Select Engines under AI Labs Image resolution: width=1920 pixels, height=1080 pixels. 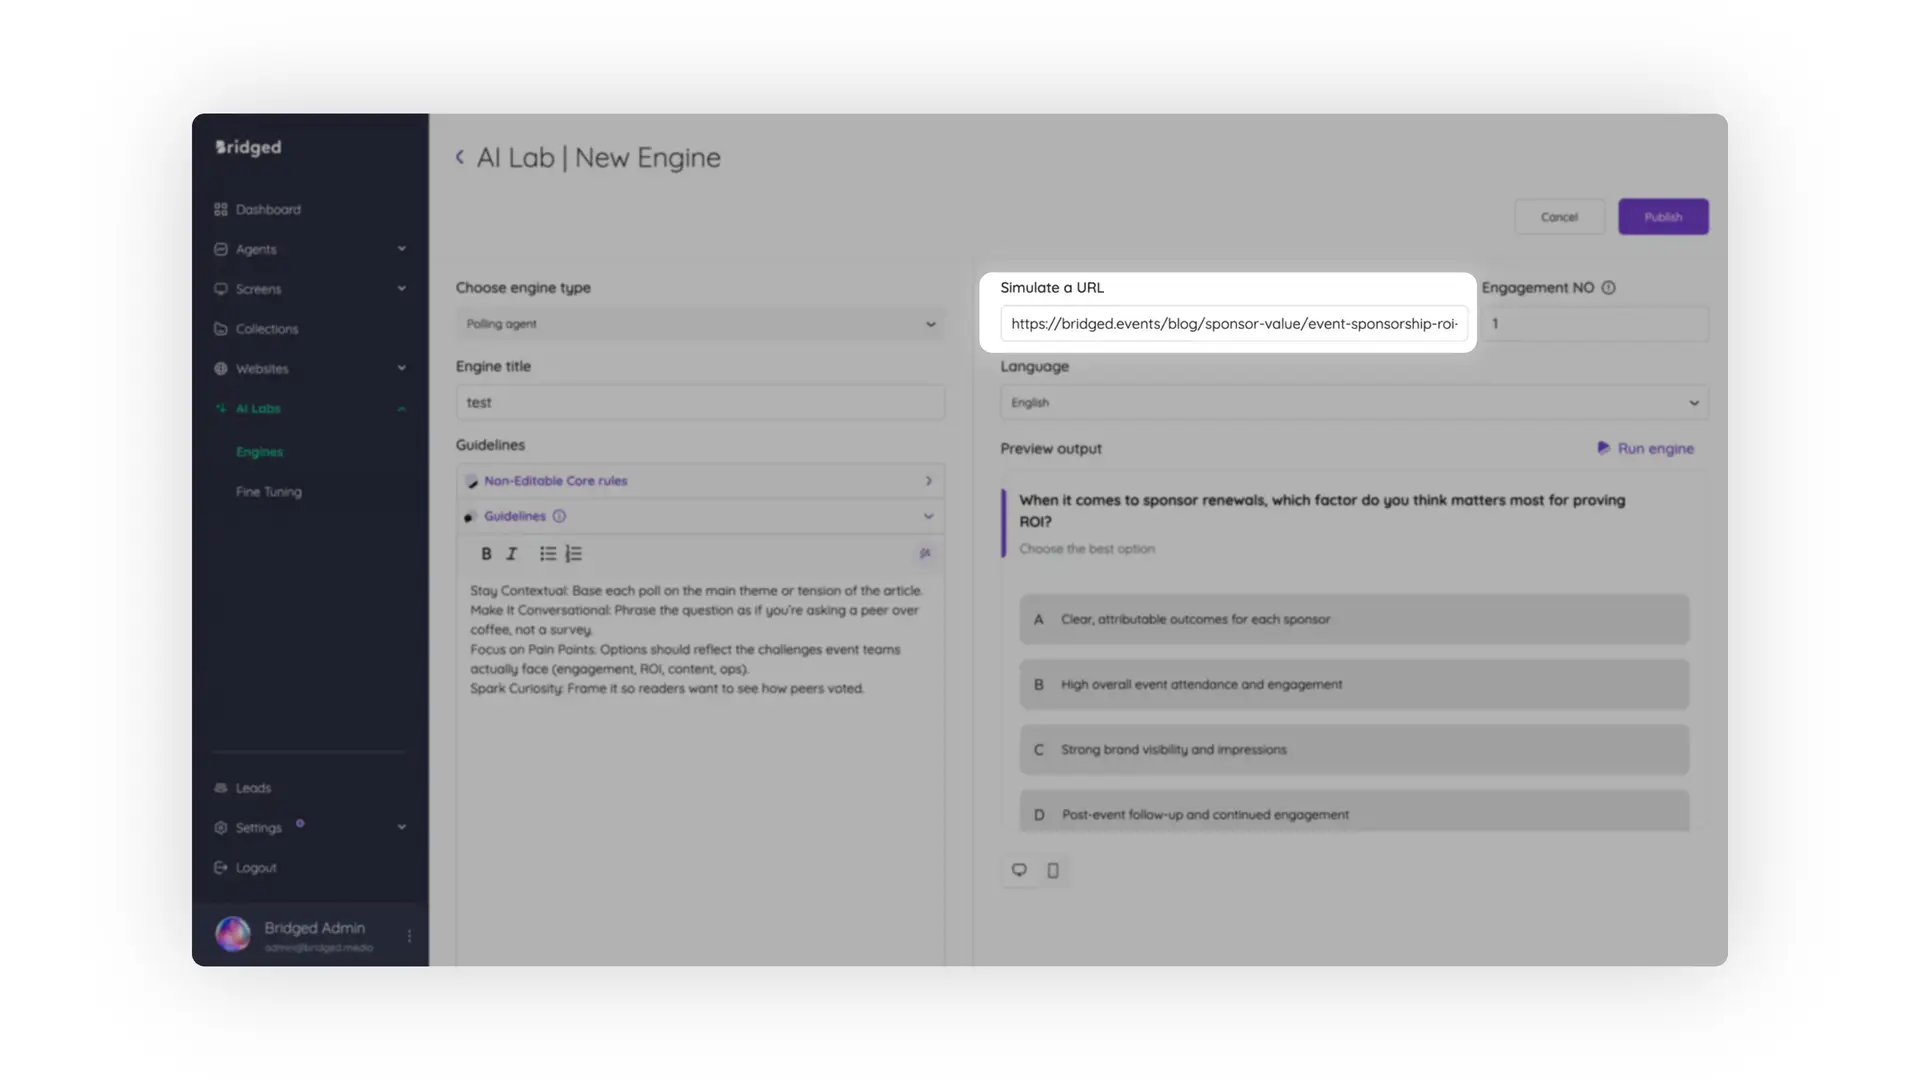click(259, 452)
